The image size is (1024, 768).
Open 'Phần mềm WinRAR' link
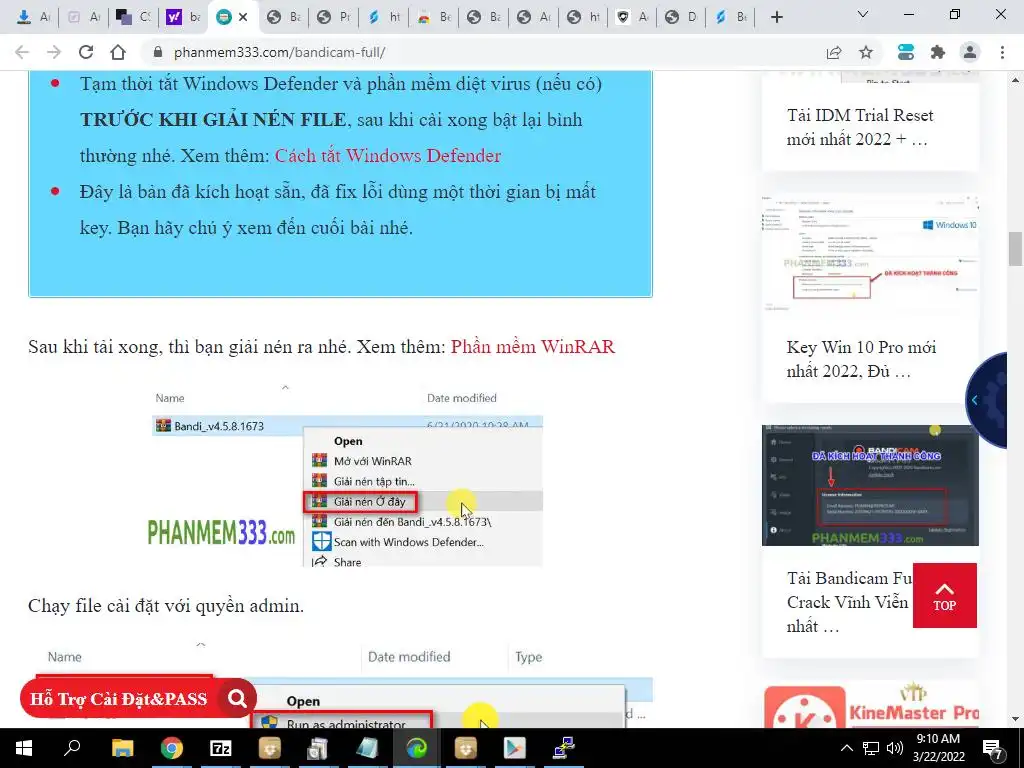pyautogui.click(x=533, y=346)
